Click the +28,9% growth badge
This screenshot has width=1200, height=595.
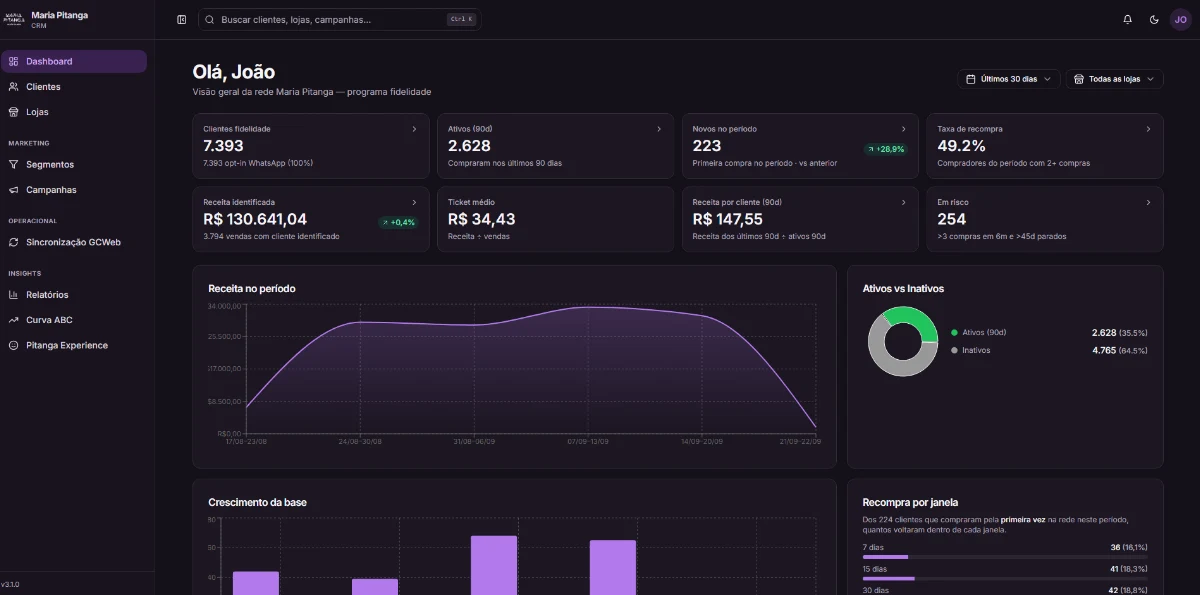(x=886, y=149)
